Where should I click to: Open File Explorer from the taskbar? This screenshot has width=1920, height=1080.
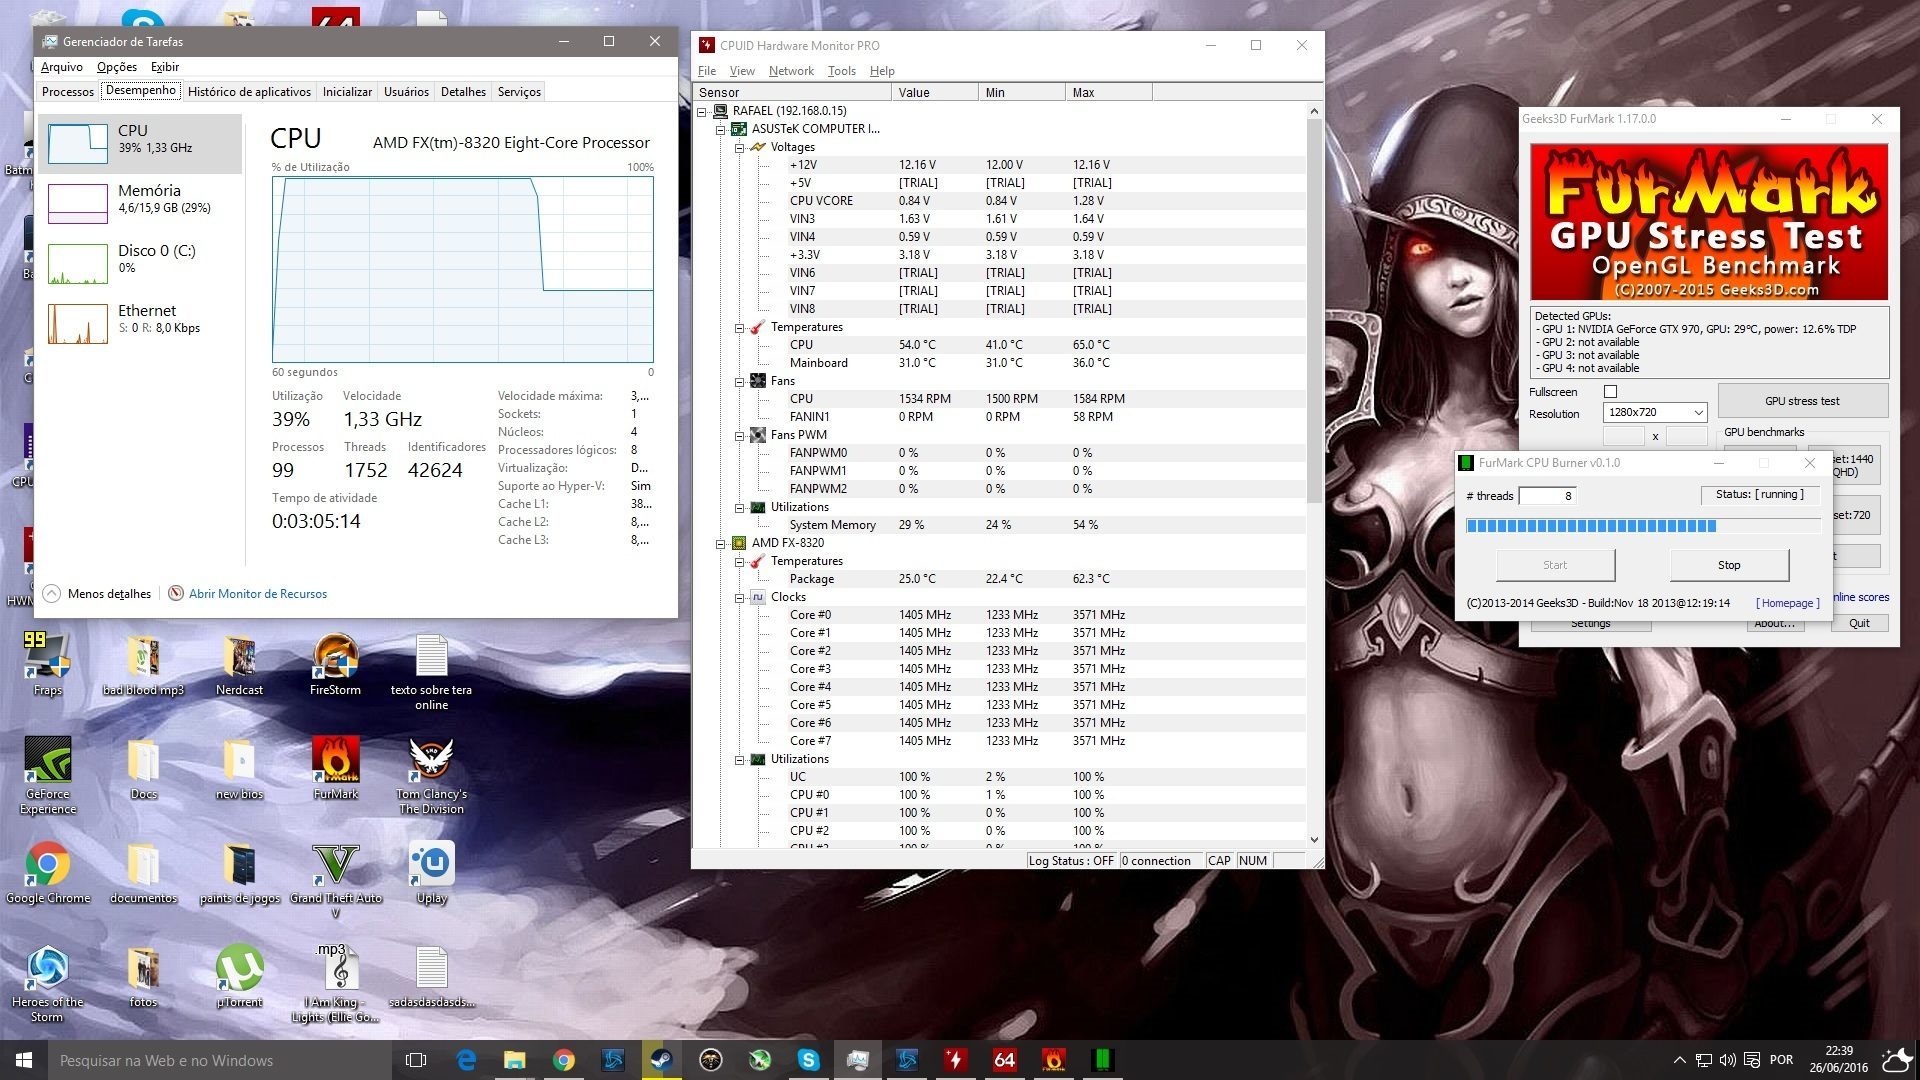point(515,1060)
